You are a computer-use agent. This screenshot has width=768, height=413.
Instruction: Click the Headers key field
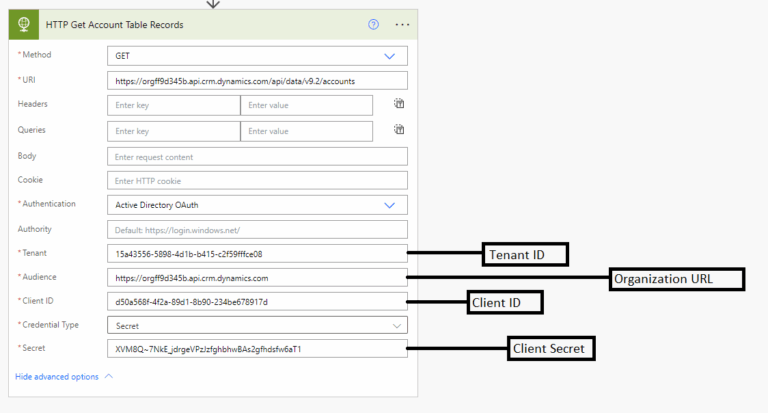(173, 105)
